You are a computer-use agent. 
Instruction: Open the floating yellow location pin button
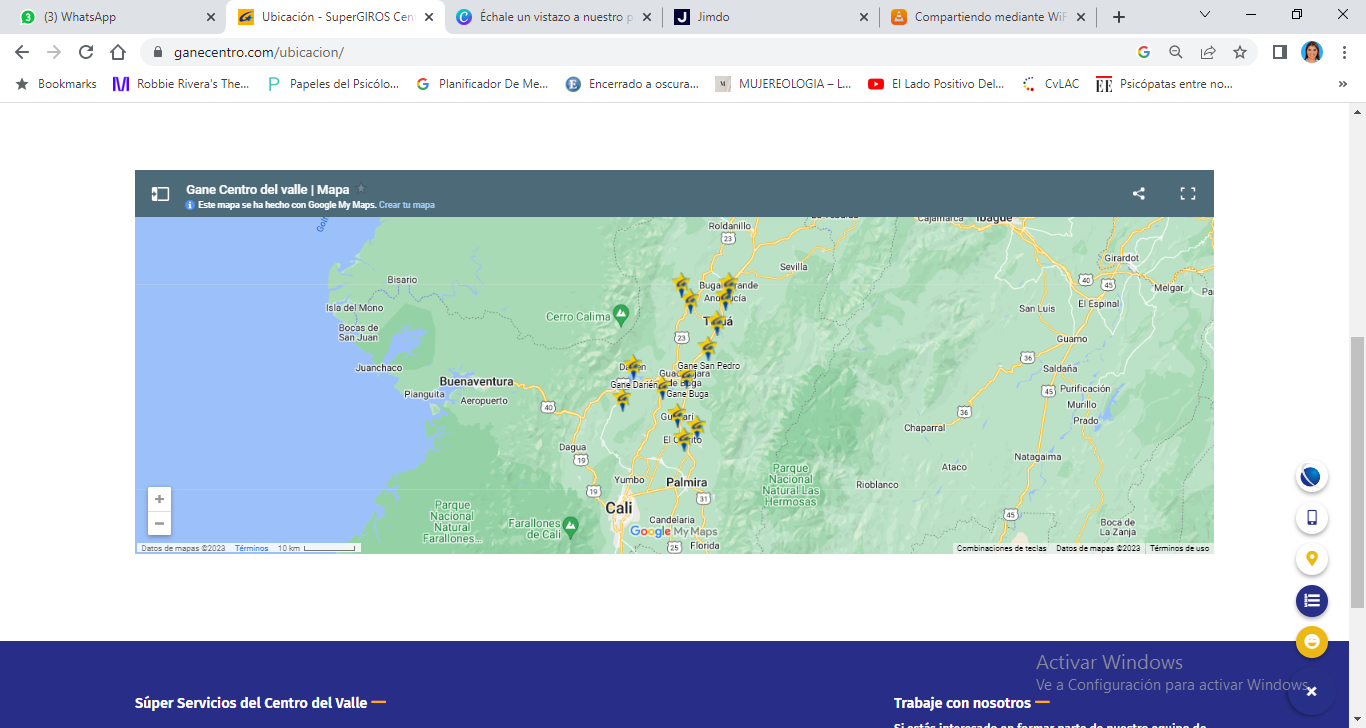1312,559
